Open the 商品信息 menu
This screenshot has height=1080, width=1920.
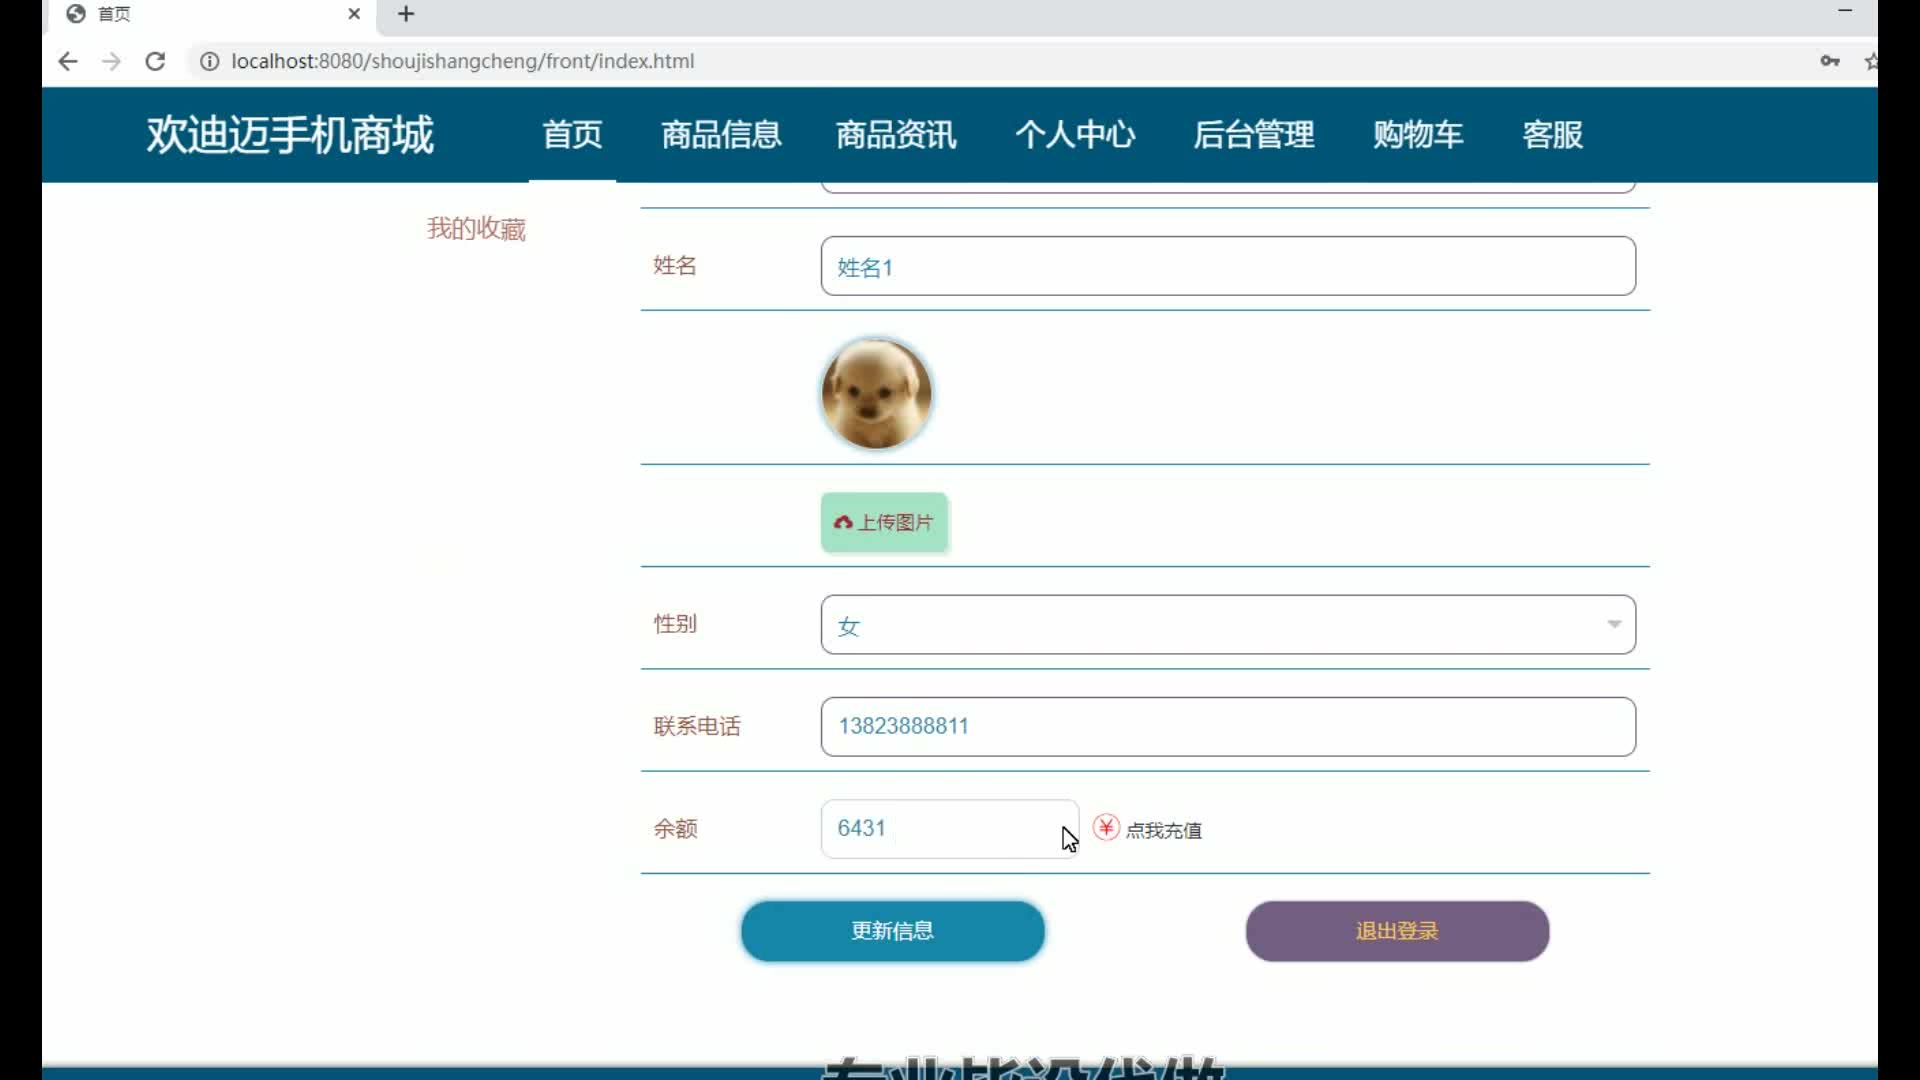[x=720, y=134]
